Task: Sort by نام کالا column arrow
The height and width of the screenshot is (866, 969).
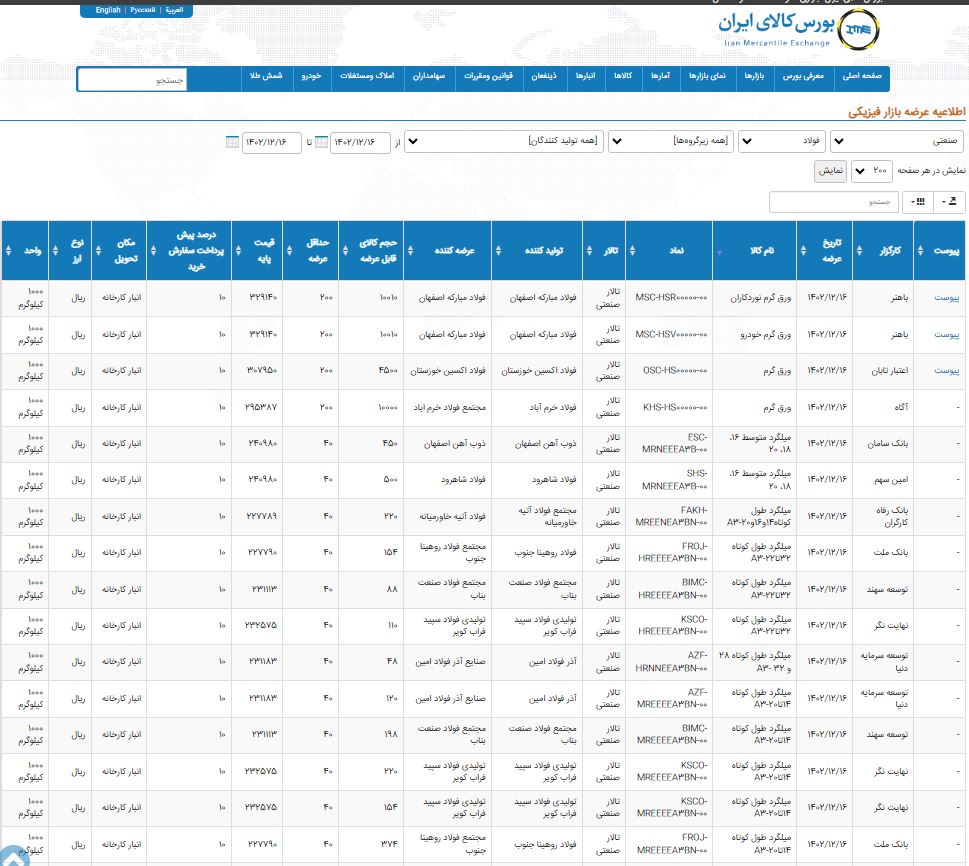Action: (719, 252)
